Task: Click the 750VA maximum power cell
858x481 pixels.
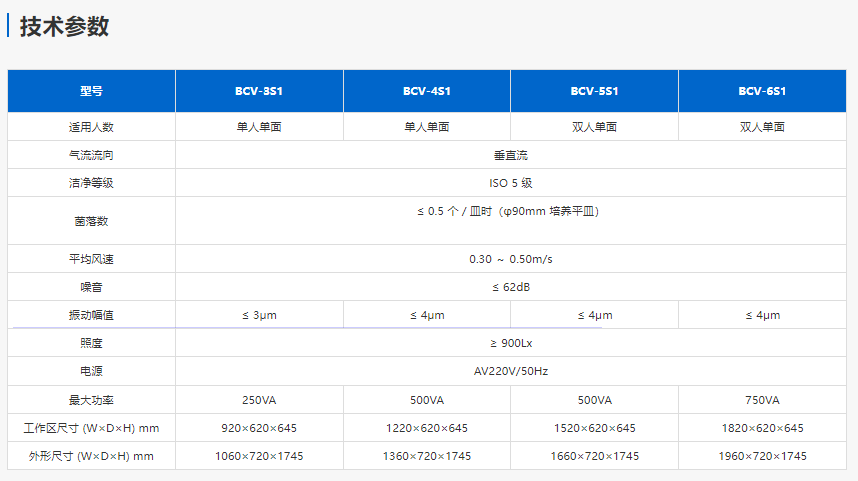Action: 762,400
